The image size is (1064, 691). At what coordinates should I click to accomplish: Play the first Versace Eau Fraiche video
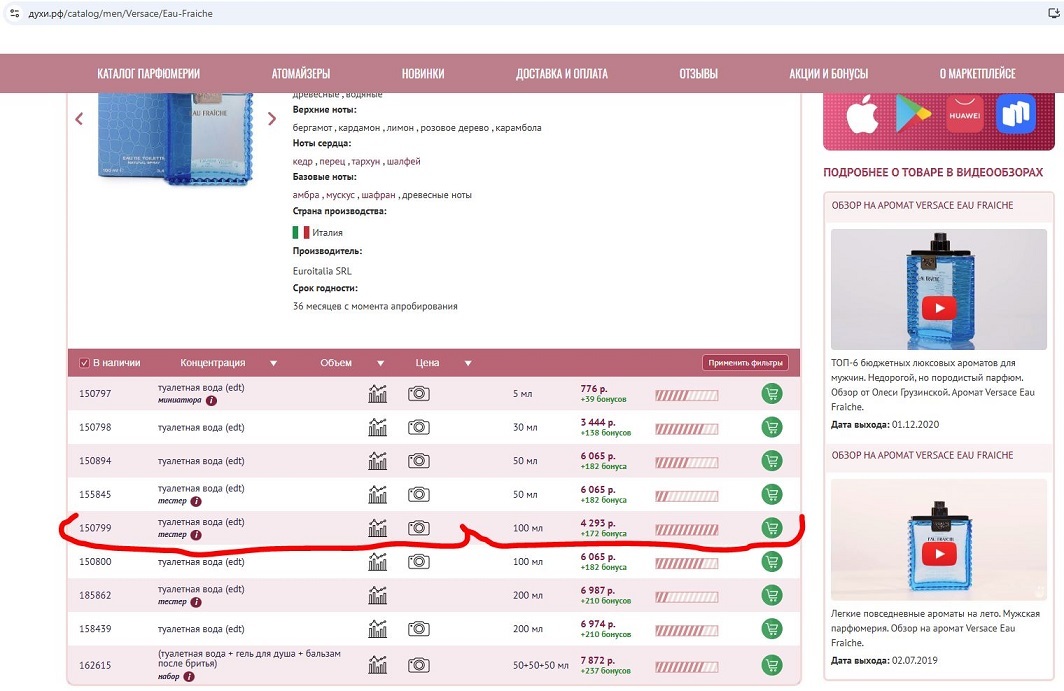point(937,308)
